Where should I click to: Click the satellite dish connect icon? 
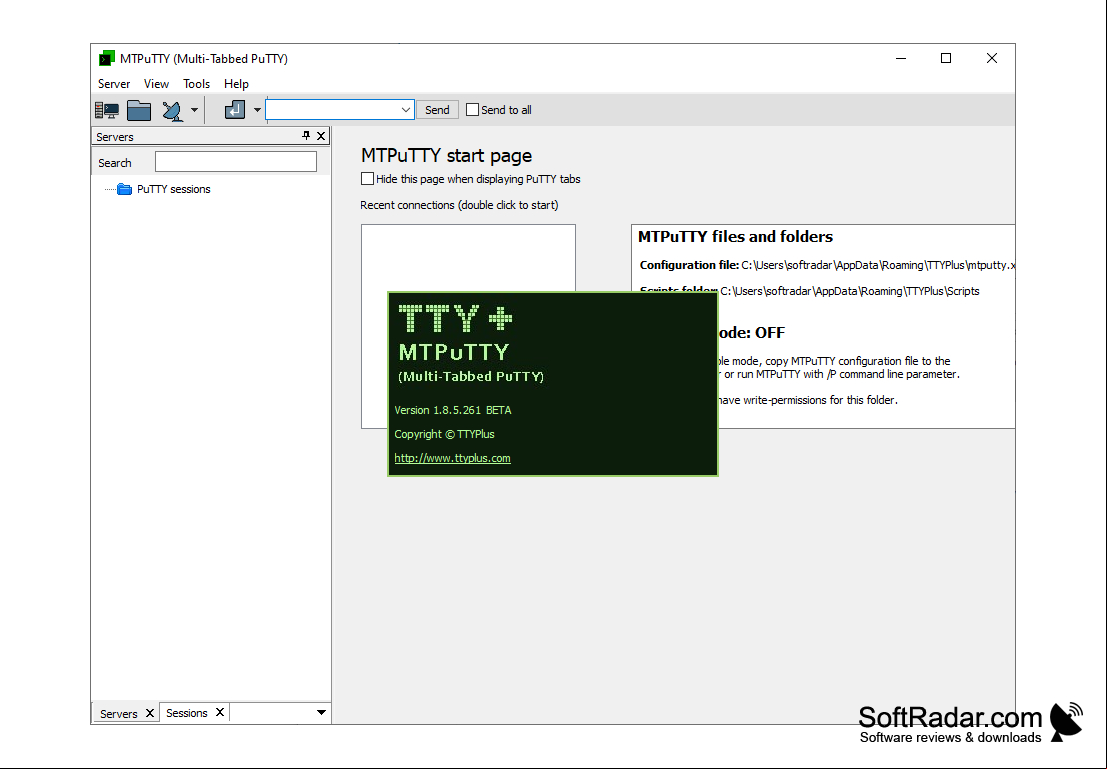(x=172, y=111)
